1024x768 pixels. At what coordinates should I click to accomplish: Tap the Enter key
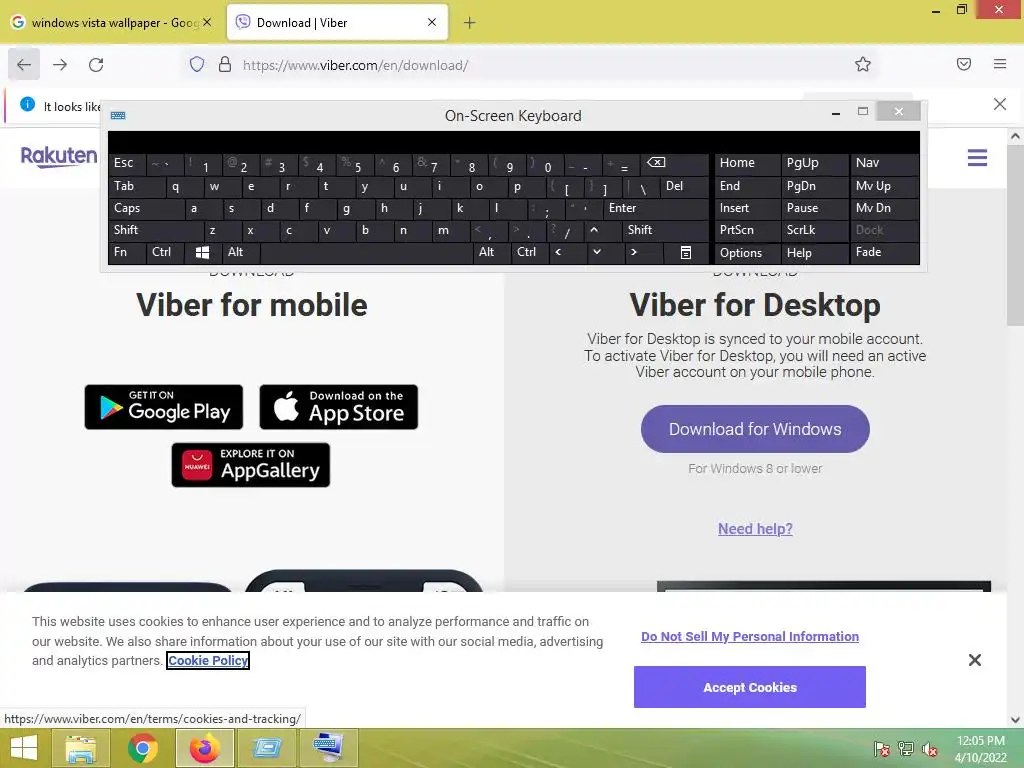(x=656, y=208)
